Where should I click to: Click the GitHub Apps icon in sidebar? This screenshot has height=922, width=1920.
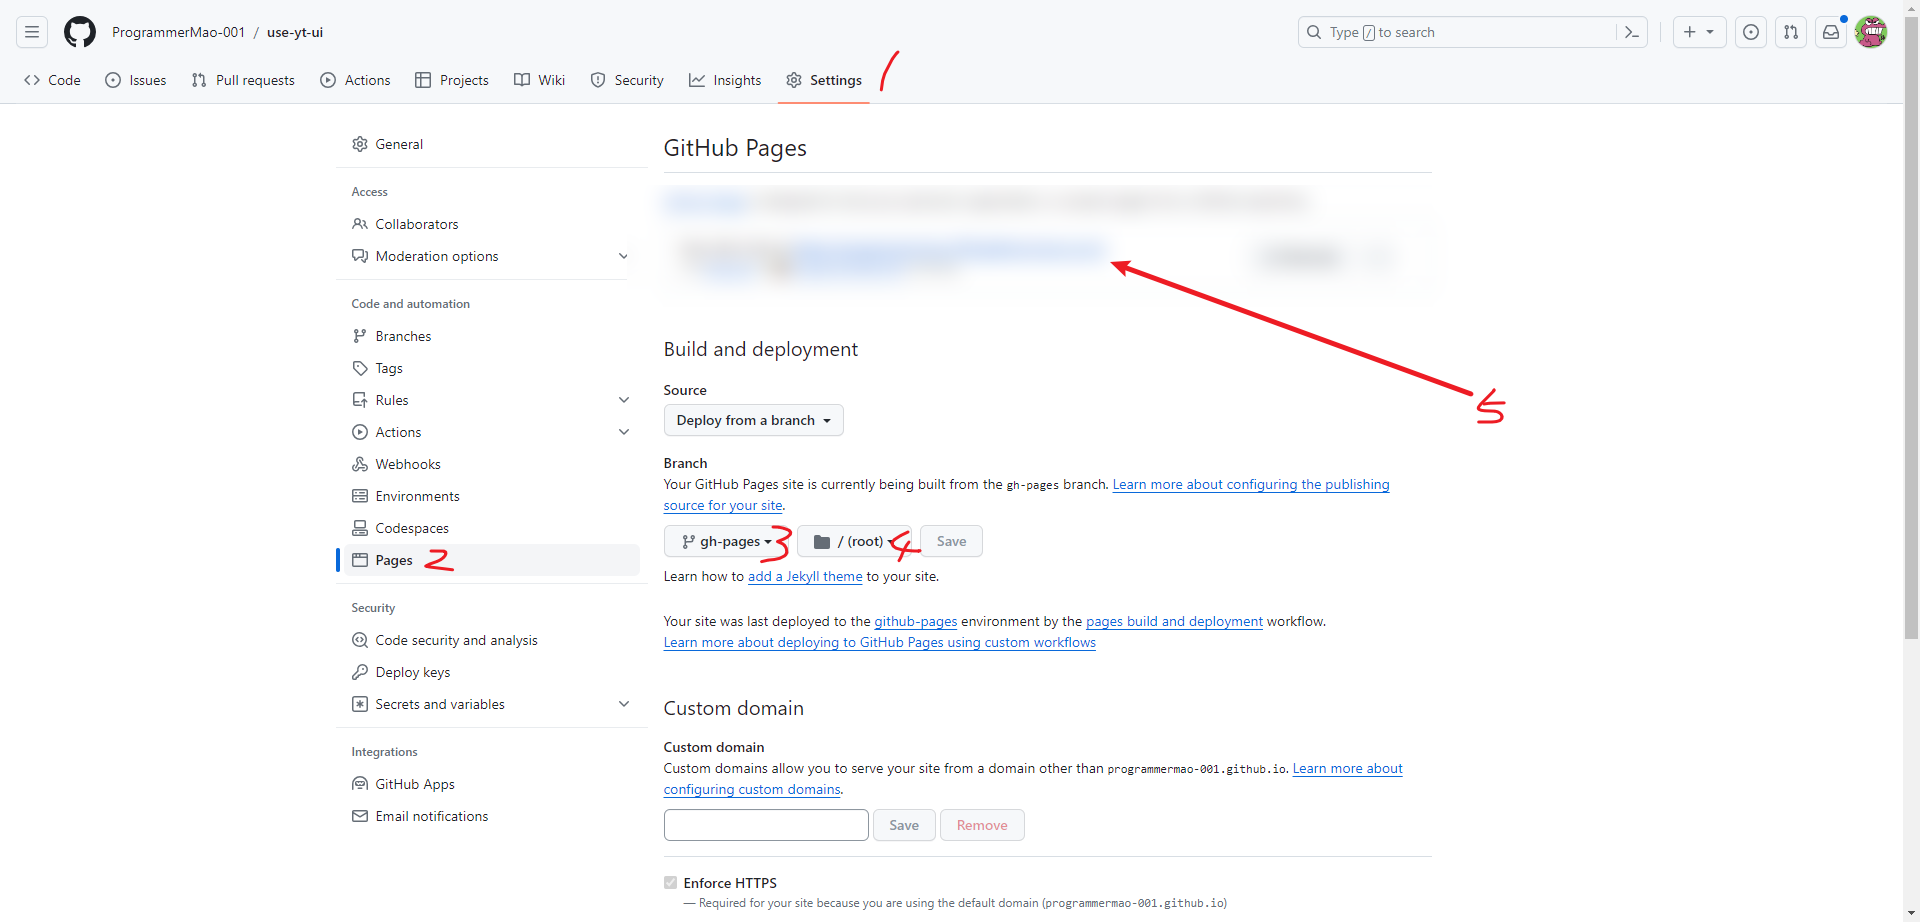360,784
